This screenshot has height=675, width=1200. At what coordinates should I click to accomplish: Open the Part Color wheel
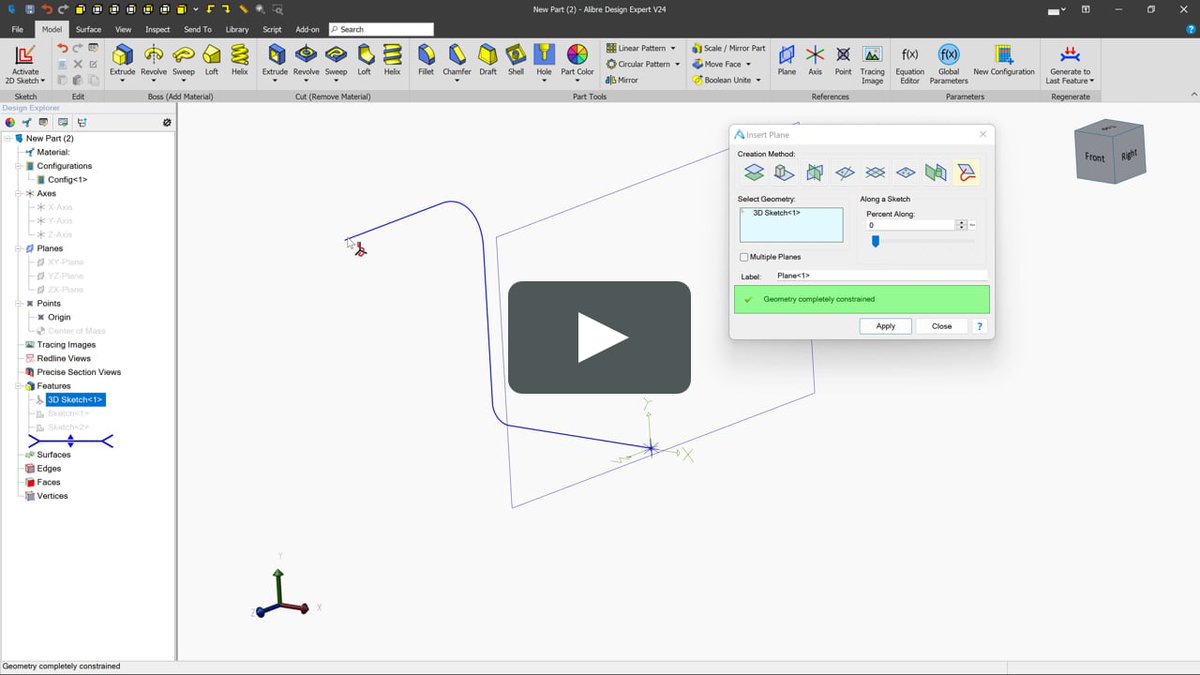pos(577,58)
